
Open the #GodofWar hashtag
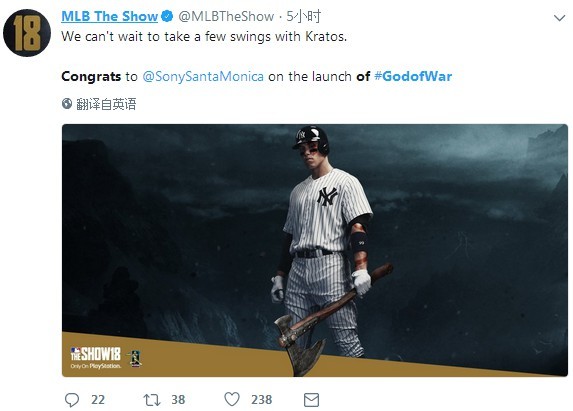click(x=413, y=76)
